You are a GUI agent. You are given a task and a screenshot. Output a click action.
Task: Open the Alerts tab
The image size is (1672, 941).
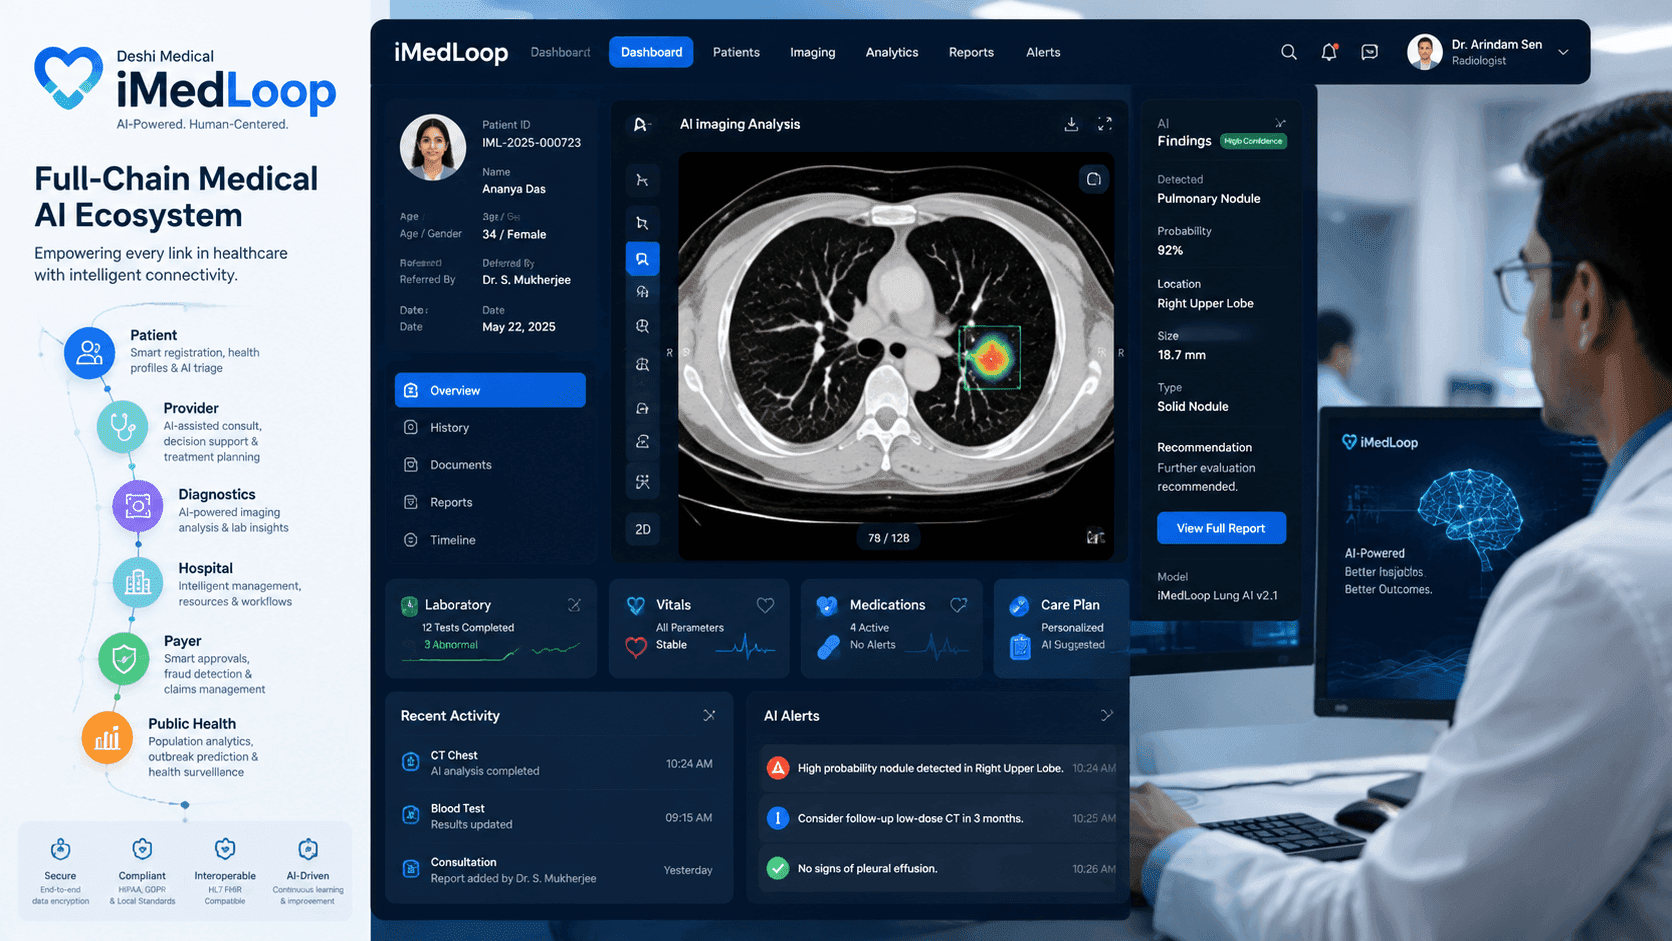(x=1043, y=52)
